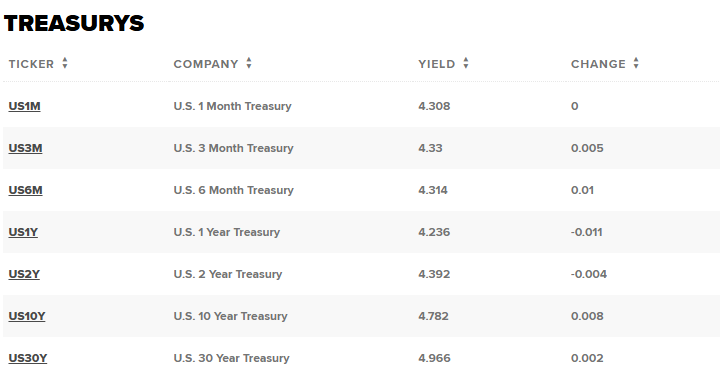Open the US3M ticker link
The width and height of the screenshot is (720, 381).
coord(25,148)
